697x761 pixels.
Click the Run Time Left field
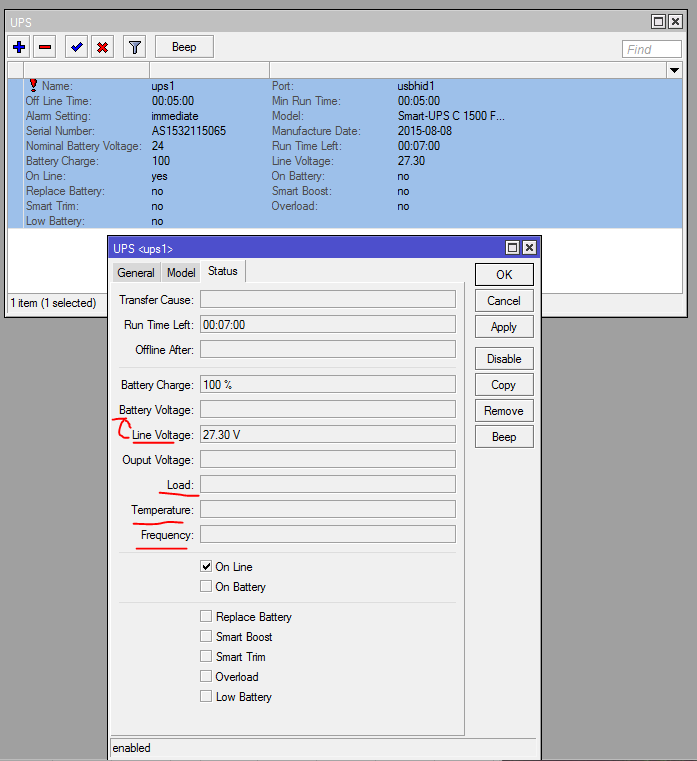point(328,325)
